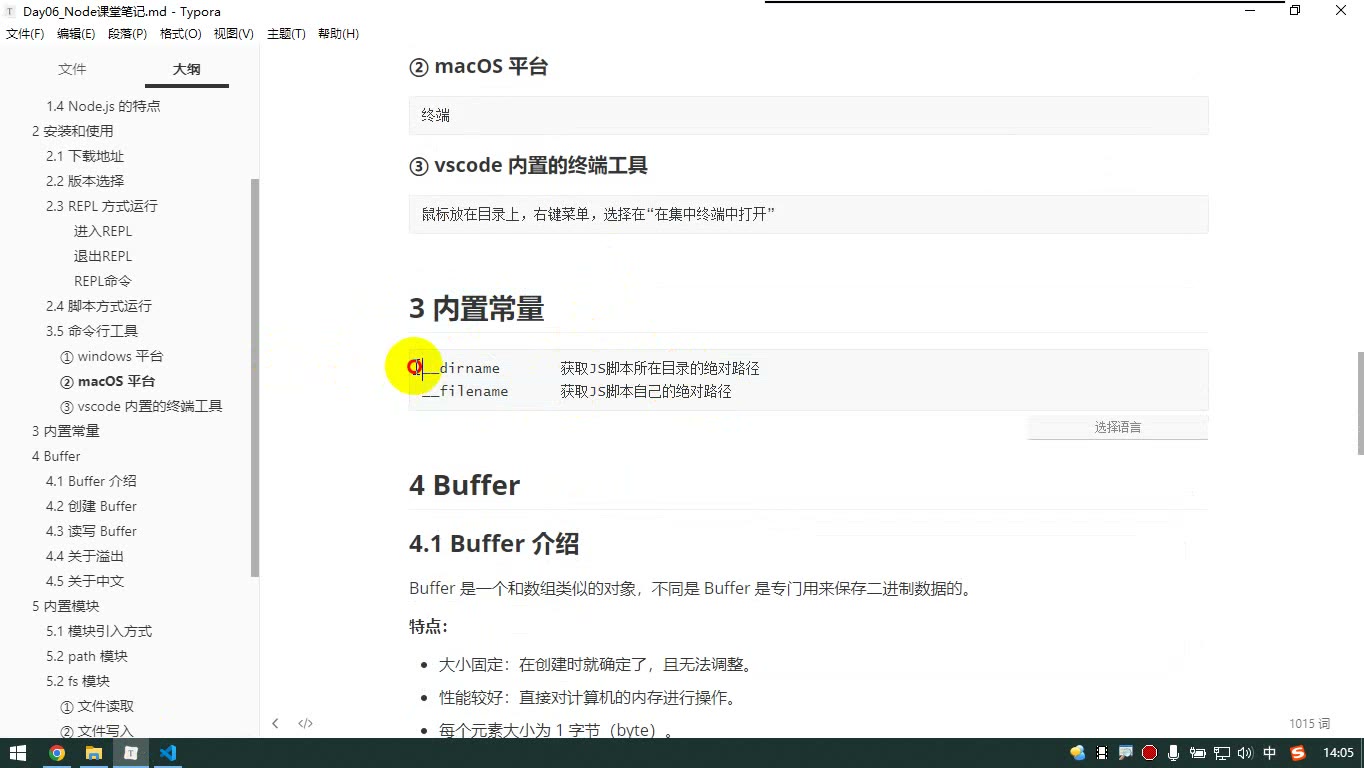This screenshot has width=1364, height=768.
Task: Click the Sogou input method tray icon
Action: click(1298, 753)
